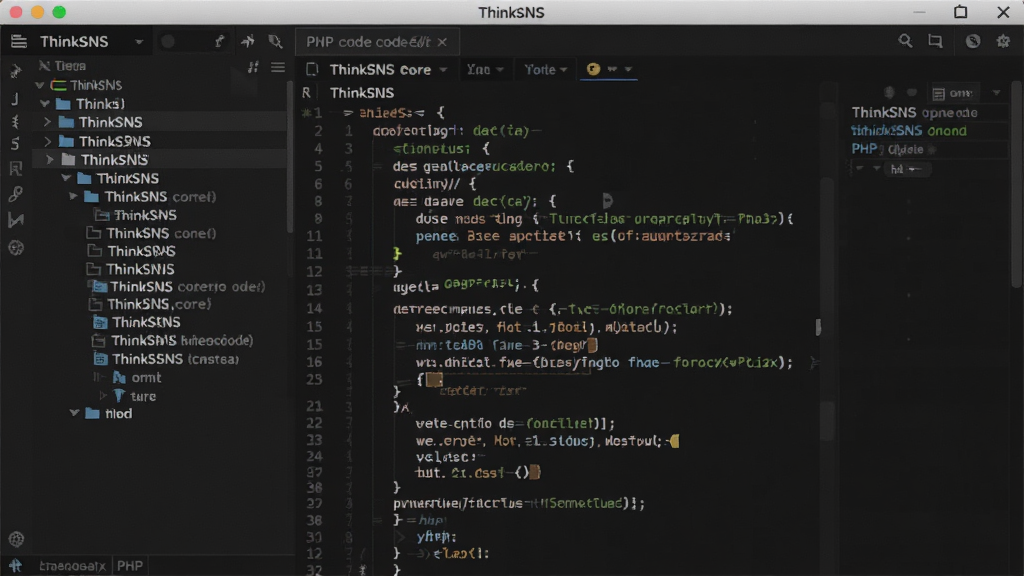
Task: Click the S icon in left sidebar
Action: (x=16, y=144)
